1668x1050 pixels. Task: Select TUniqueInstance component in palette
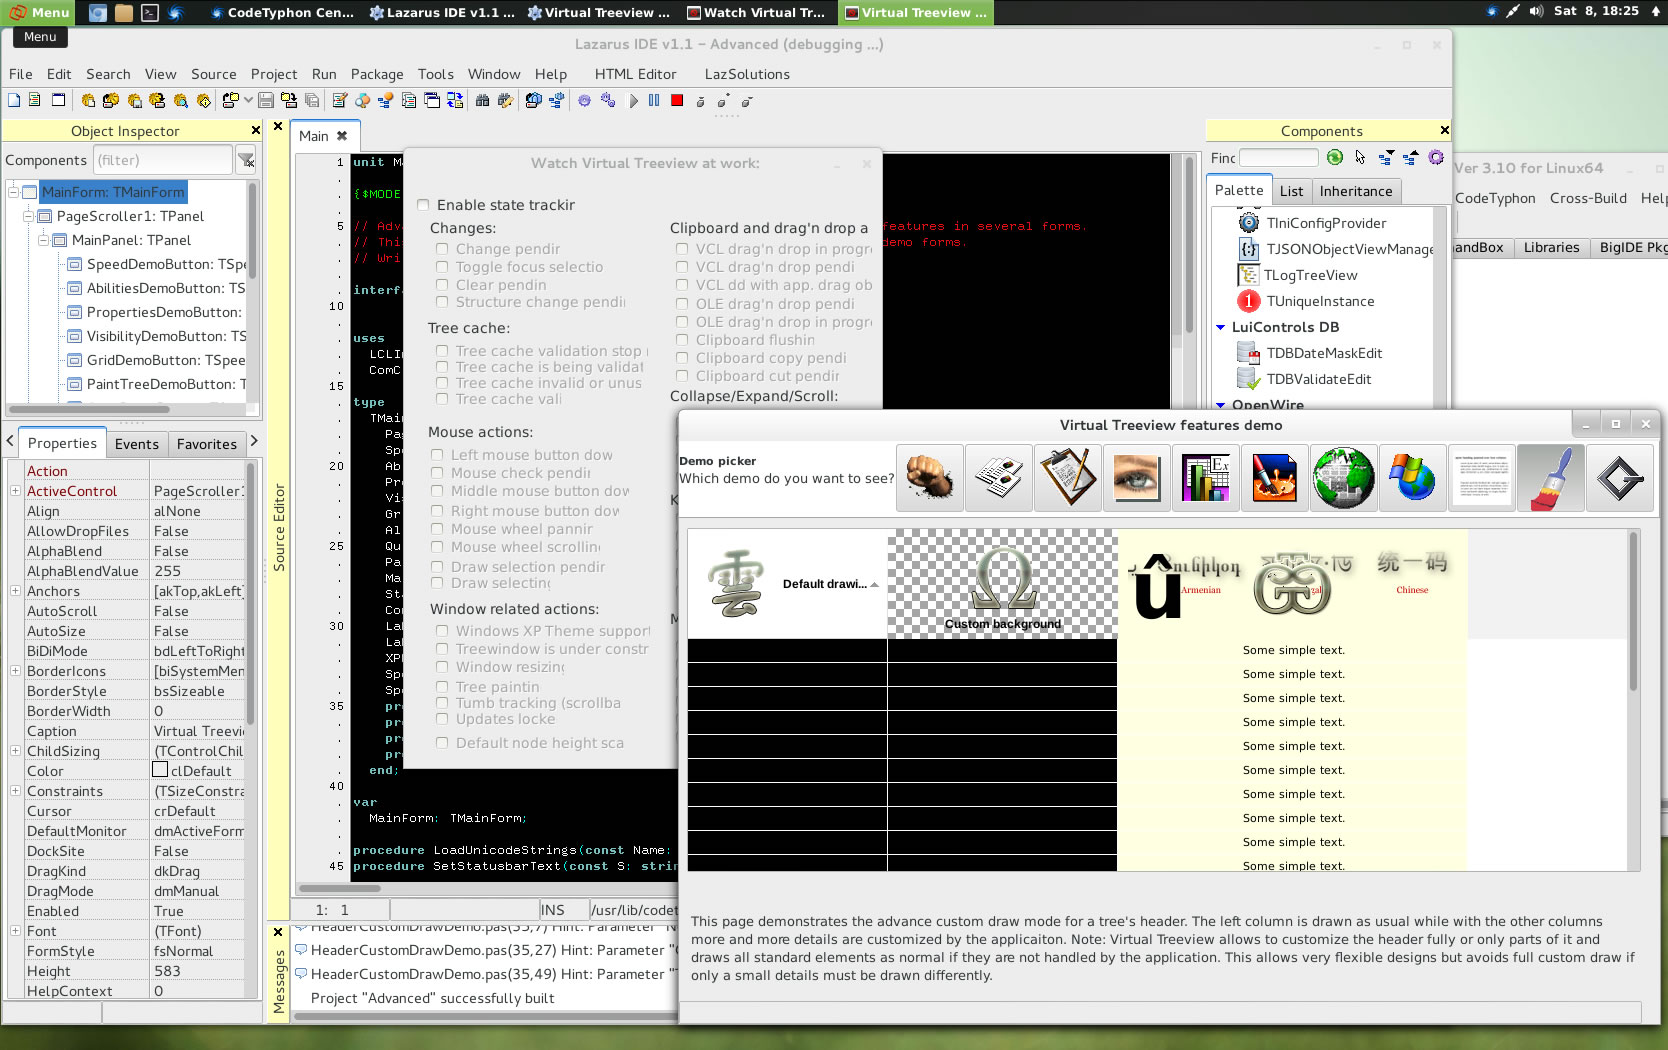[1305, 301]
